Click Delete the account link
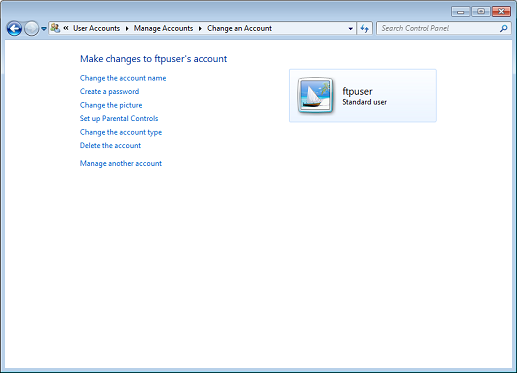Image resolution: width=517 pixels, height=373 pixels. click(x=110, y=146)
